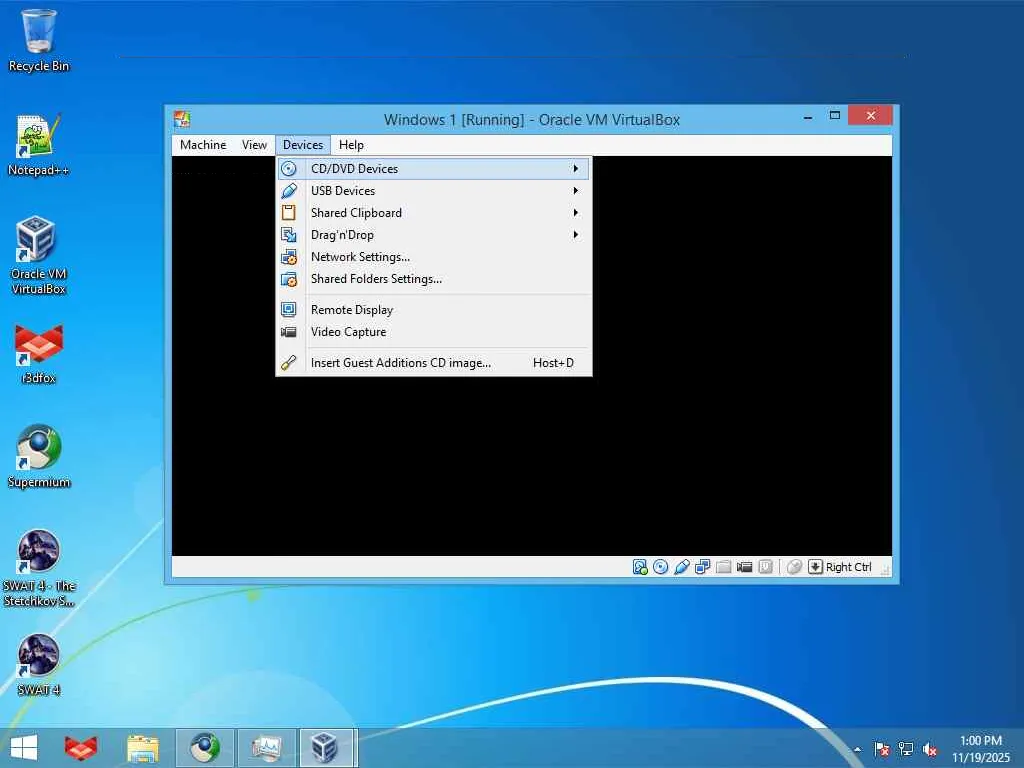Click the Drag'n'Drop menu icon

coord(289,234)
